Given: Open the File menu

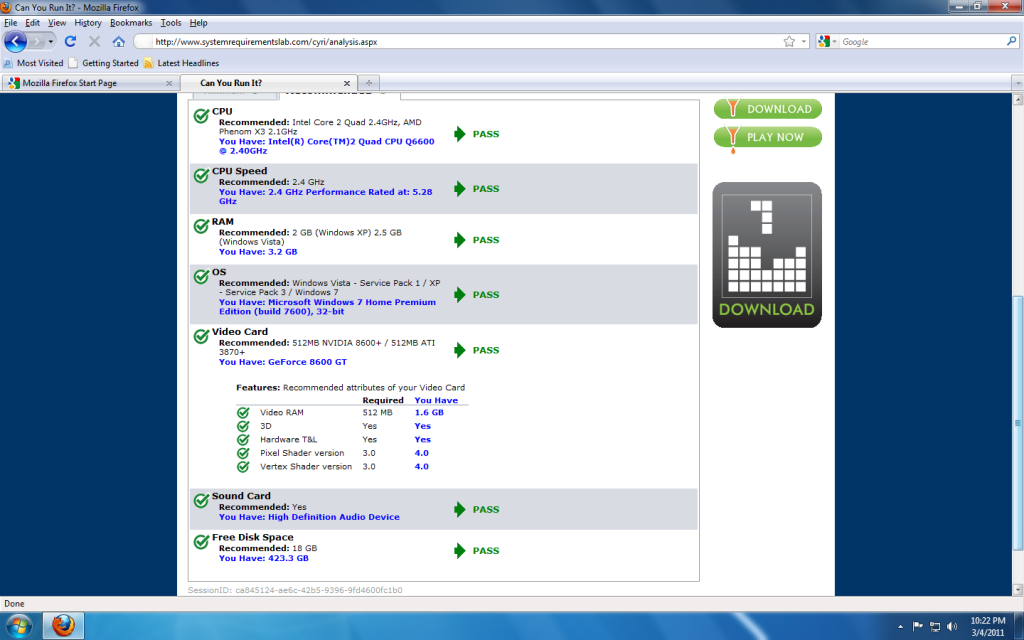Looking at the screenshot, I should tap(10, 23).
